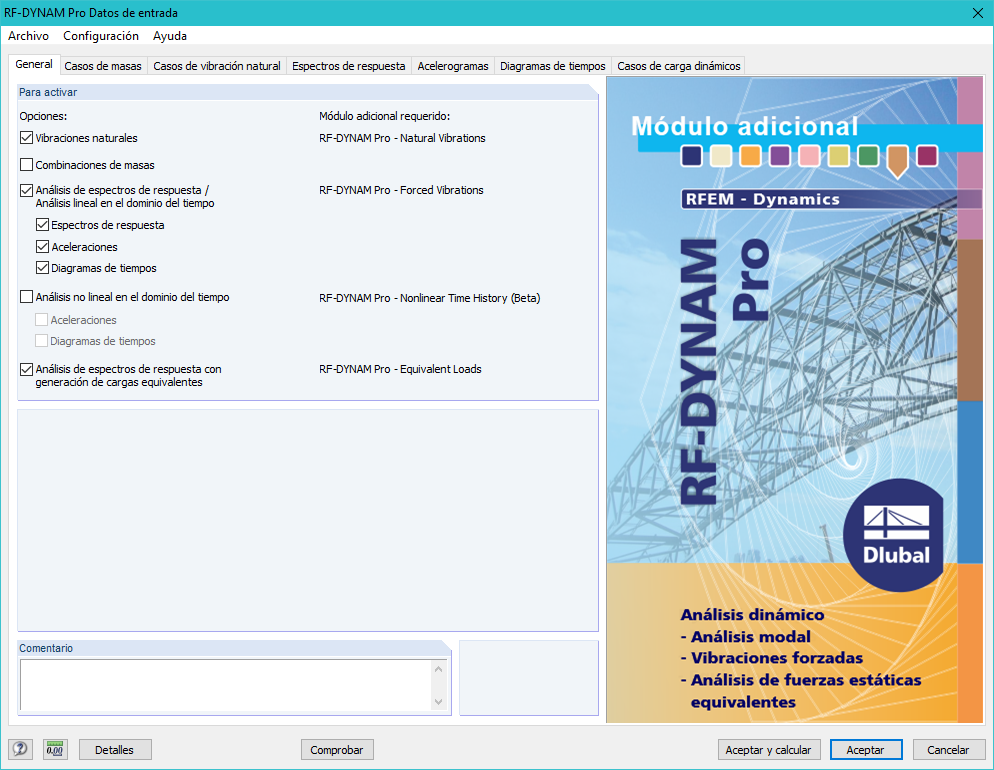Open the Archivo menu
994x770 pixels.
29,36
